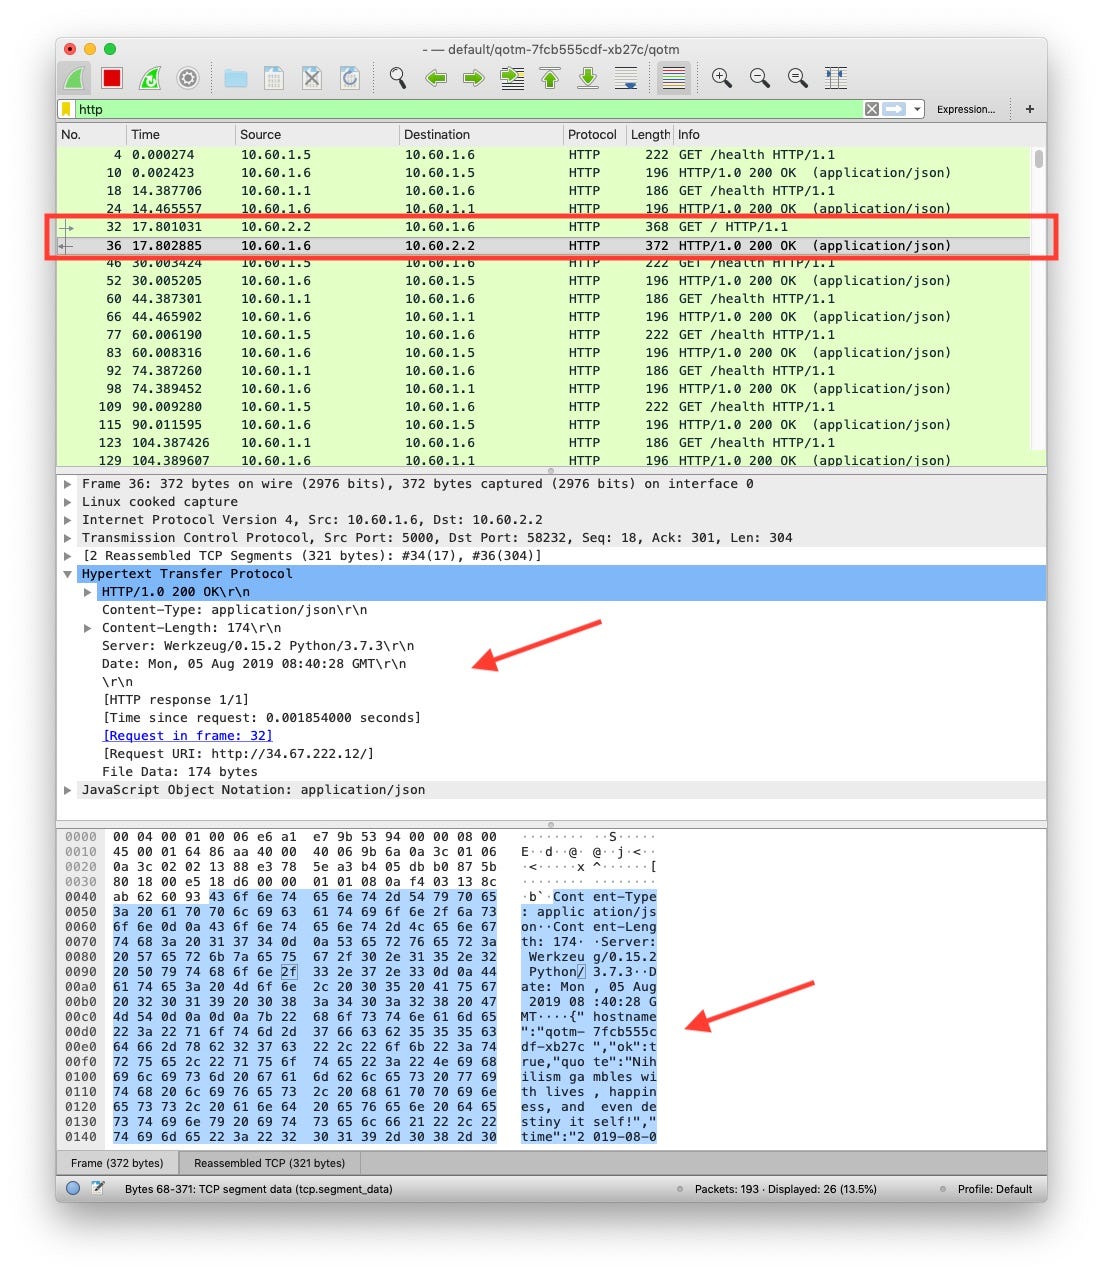Sort packets by Time column
1103x1276 pixels.
pos(180,135)
